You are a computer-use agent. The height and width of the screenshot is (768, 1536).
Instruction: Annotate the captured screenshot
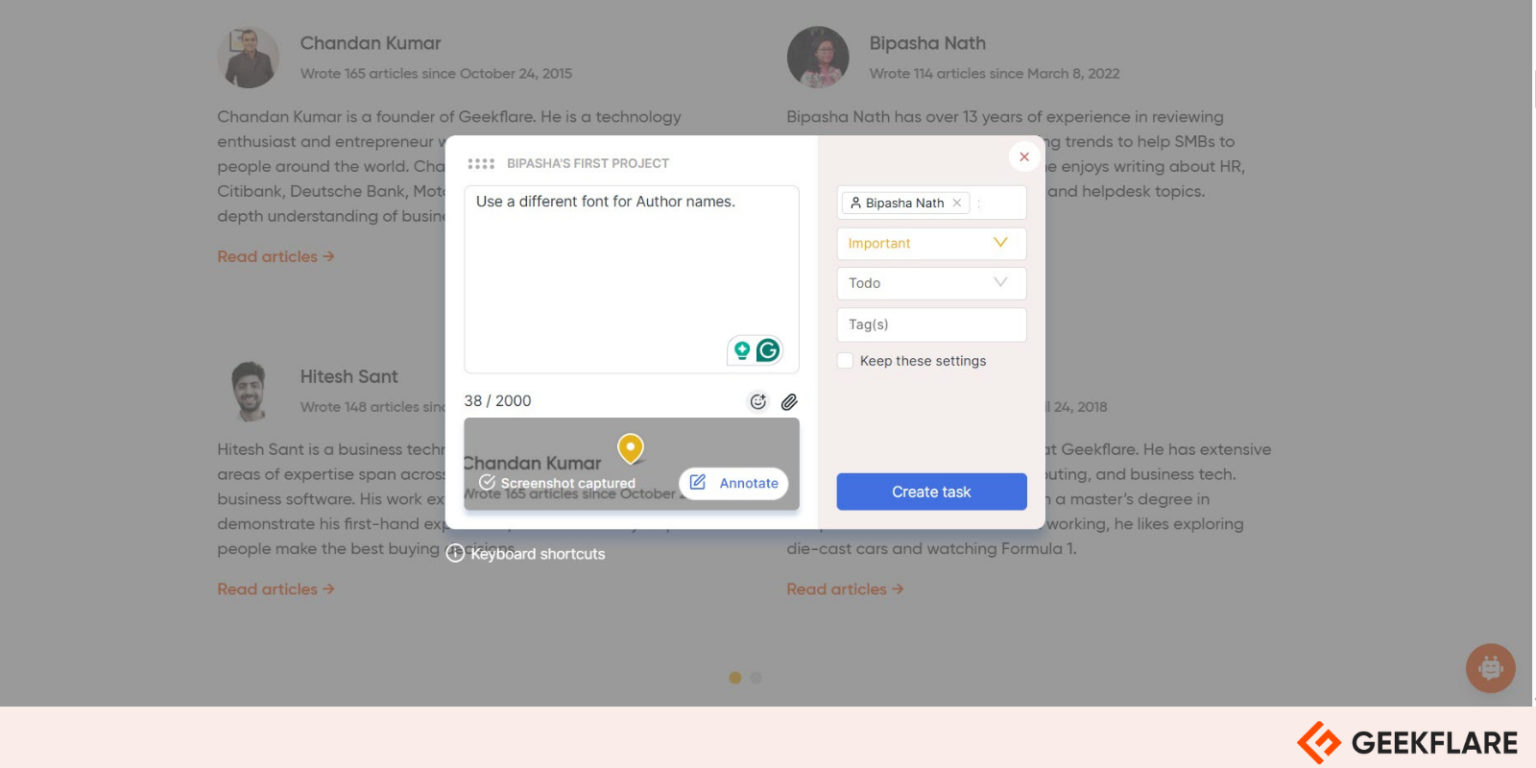coord(733,483)
